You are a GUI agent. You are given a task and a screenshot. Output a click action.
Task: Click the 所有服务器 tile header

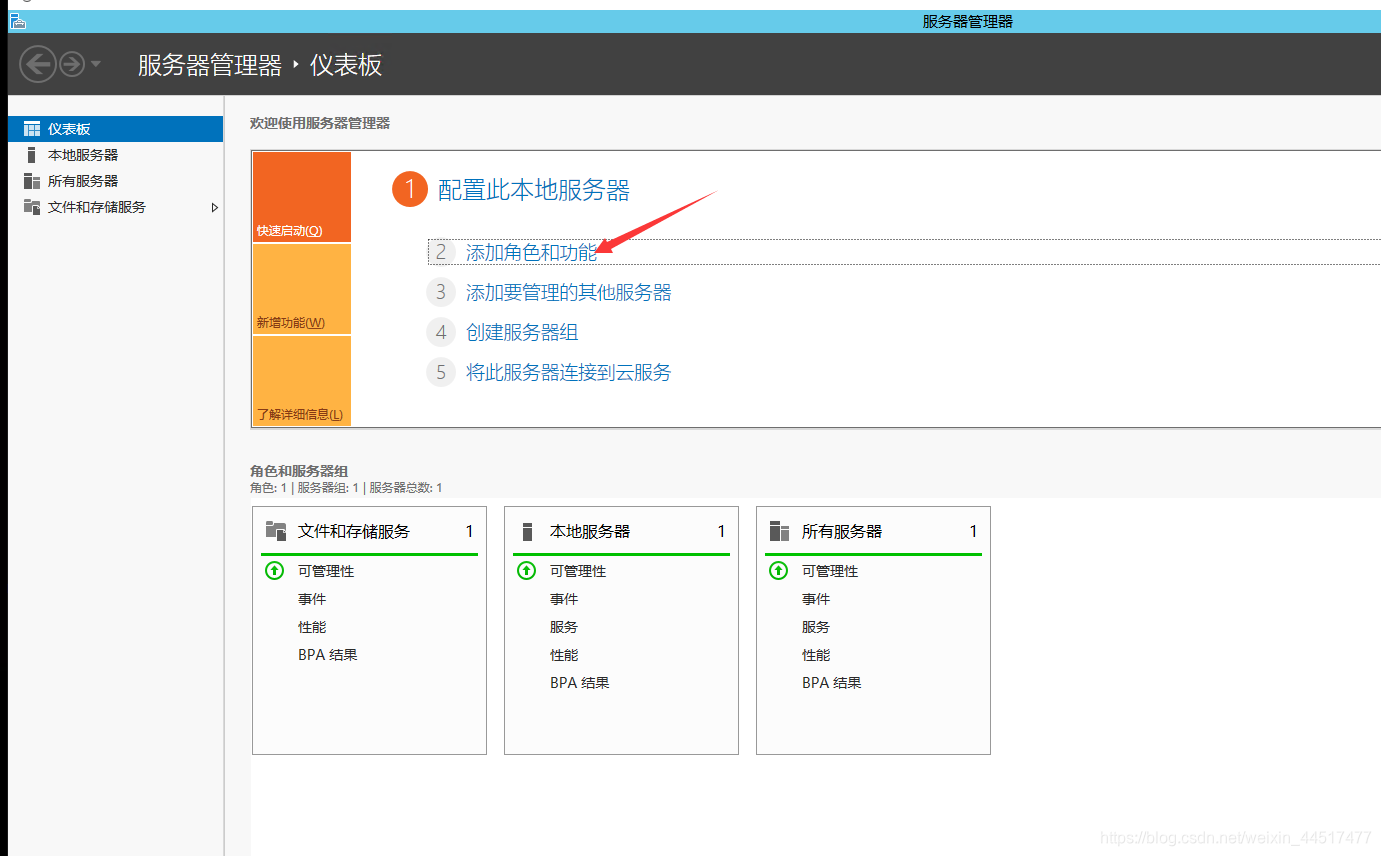(x=873, y=531)
